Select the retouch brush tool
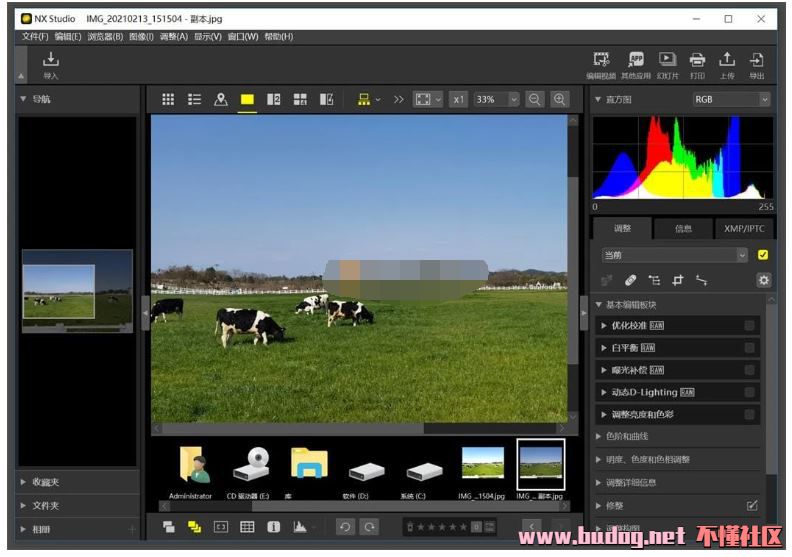792x557 pixels. point(630,280)
